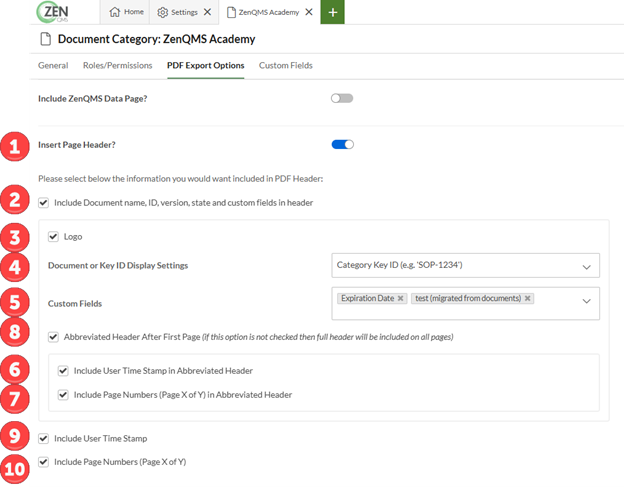This screenshot has height=487, width=624.
Task: Add a new tab with plus button
Action: (332, 12)
